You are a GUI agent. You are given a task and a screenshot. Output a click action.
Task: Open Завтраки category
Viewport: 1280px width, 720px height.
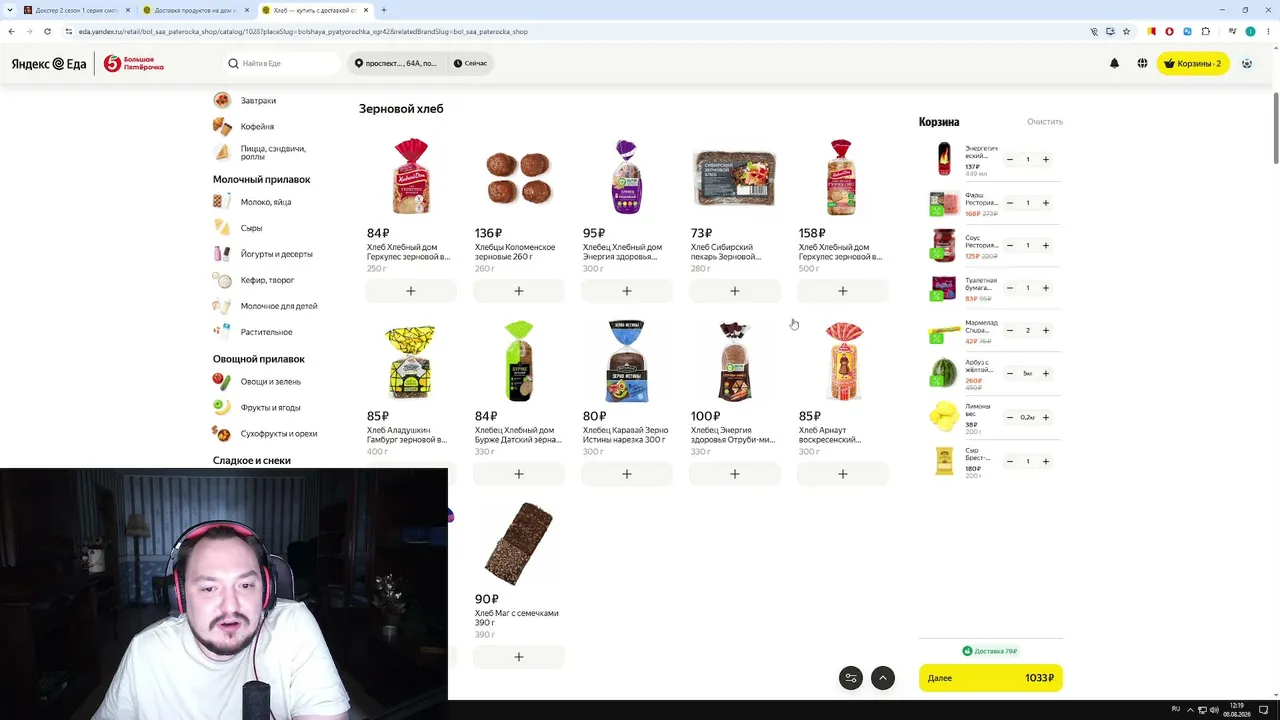tap(258, 100)
